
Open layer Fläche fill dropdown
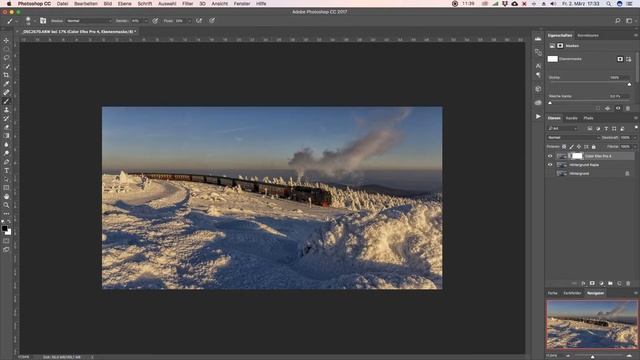[x=635, y=147]
